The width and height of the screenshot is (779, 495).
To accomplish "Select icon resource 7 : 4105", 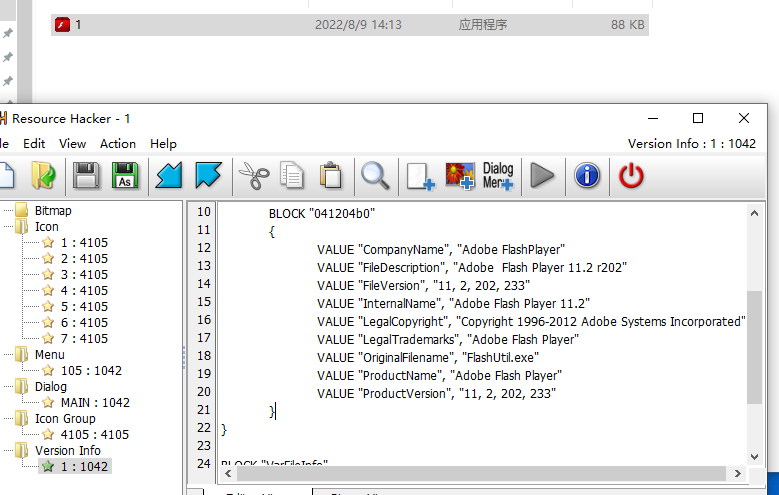I will click(84, 338).
